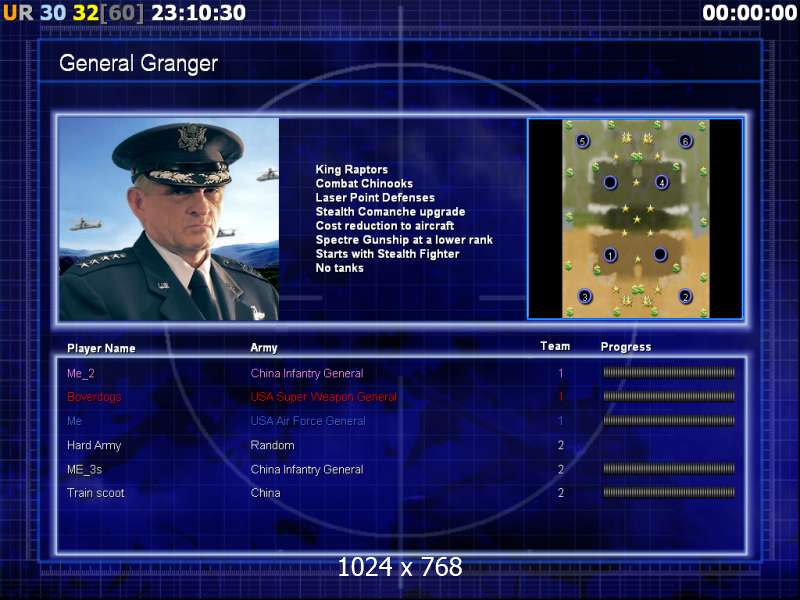Click the Random army entry for Hard Army
800x600 pixels.
(x=272, y=445)
